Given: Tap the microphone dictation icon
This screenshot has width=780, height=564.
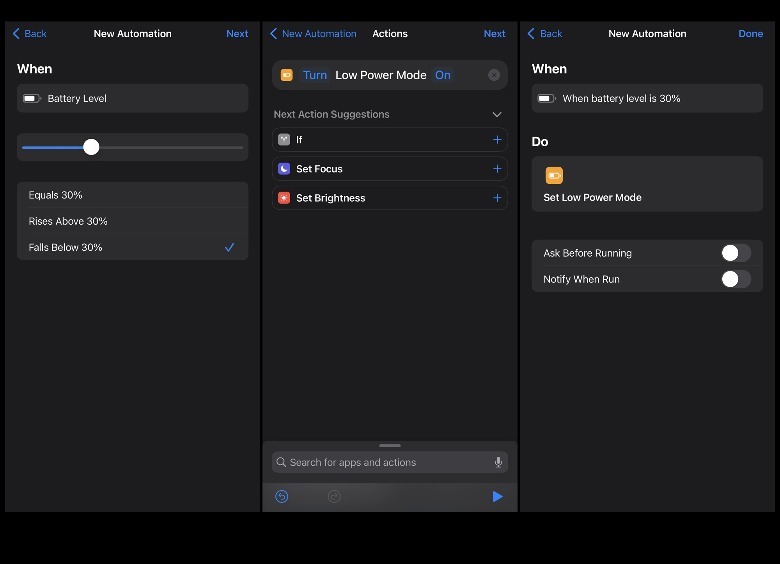Looking at the screenshot, I should [498, 463].
